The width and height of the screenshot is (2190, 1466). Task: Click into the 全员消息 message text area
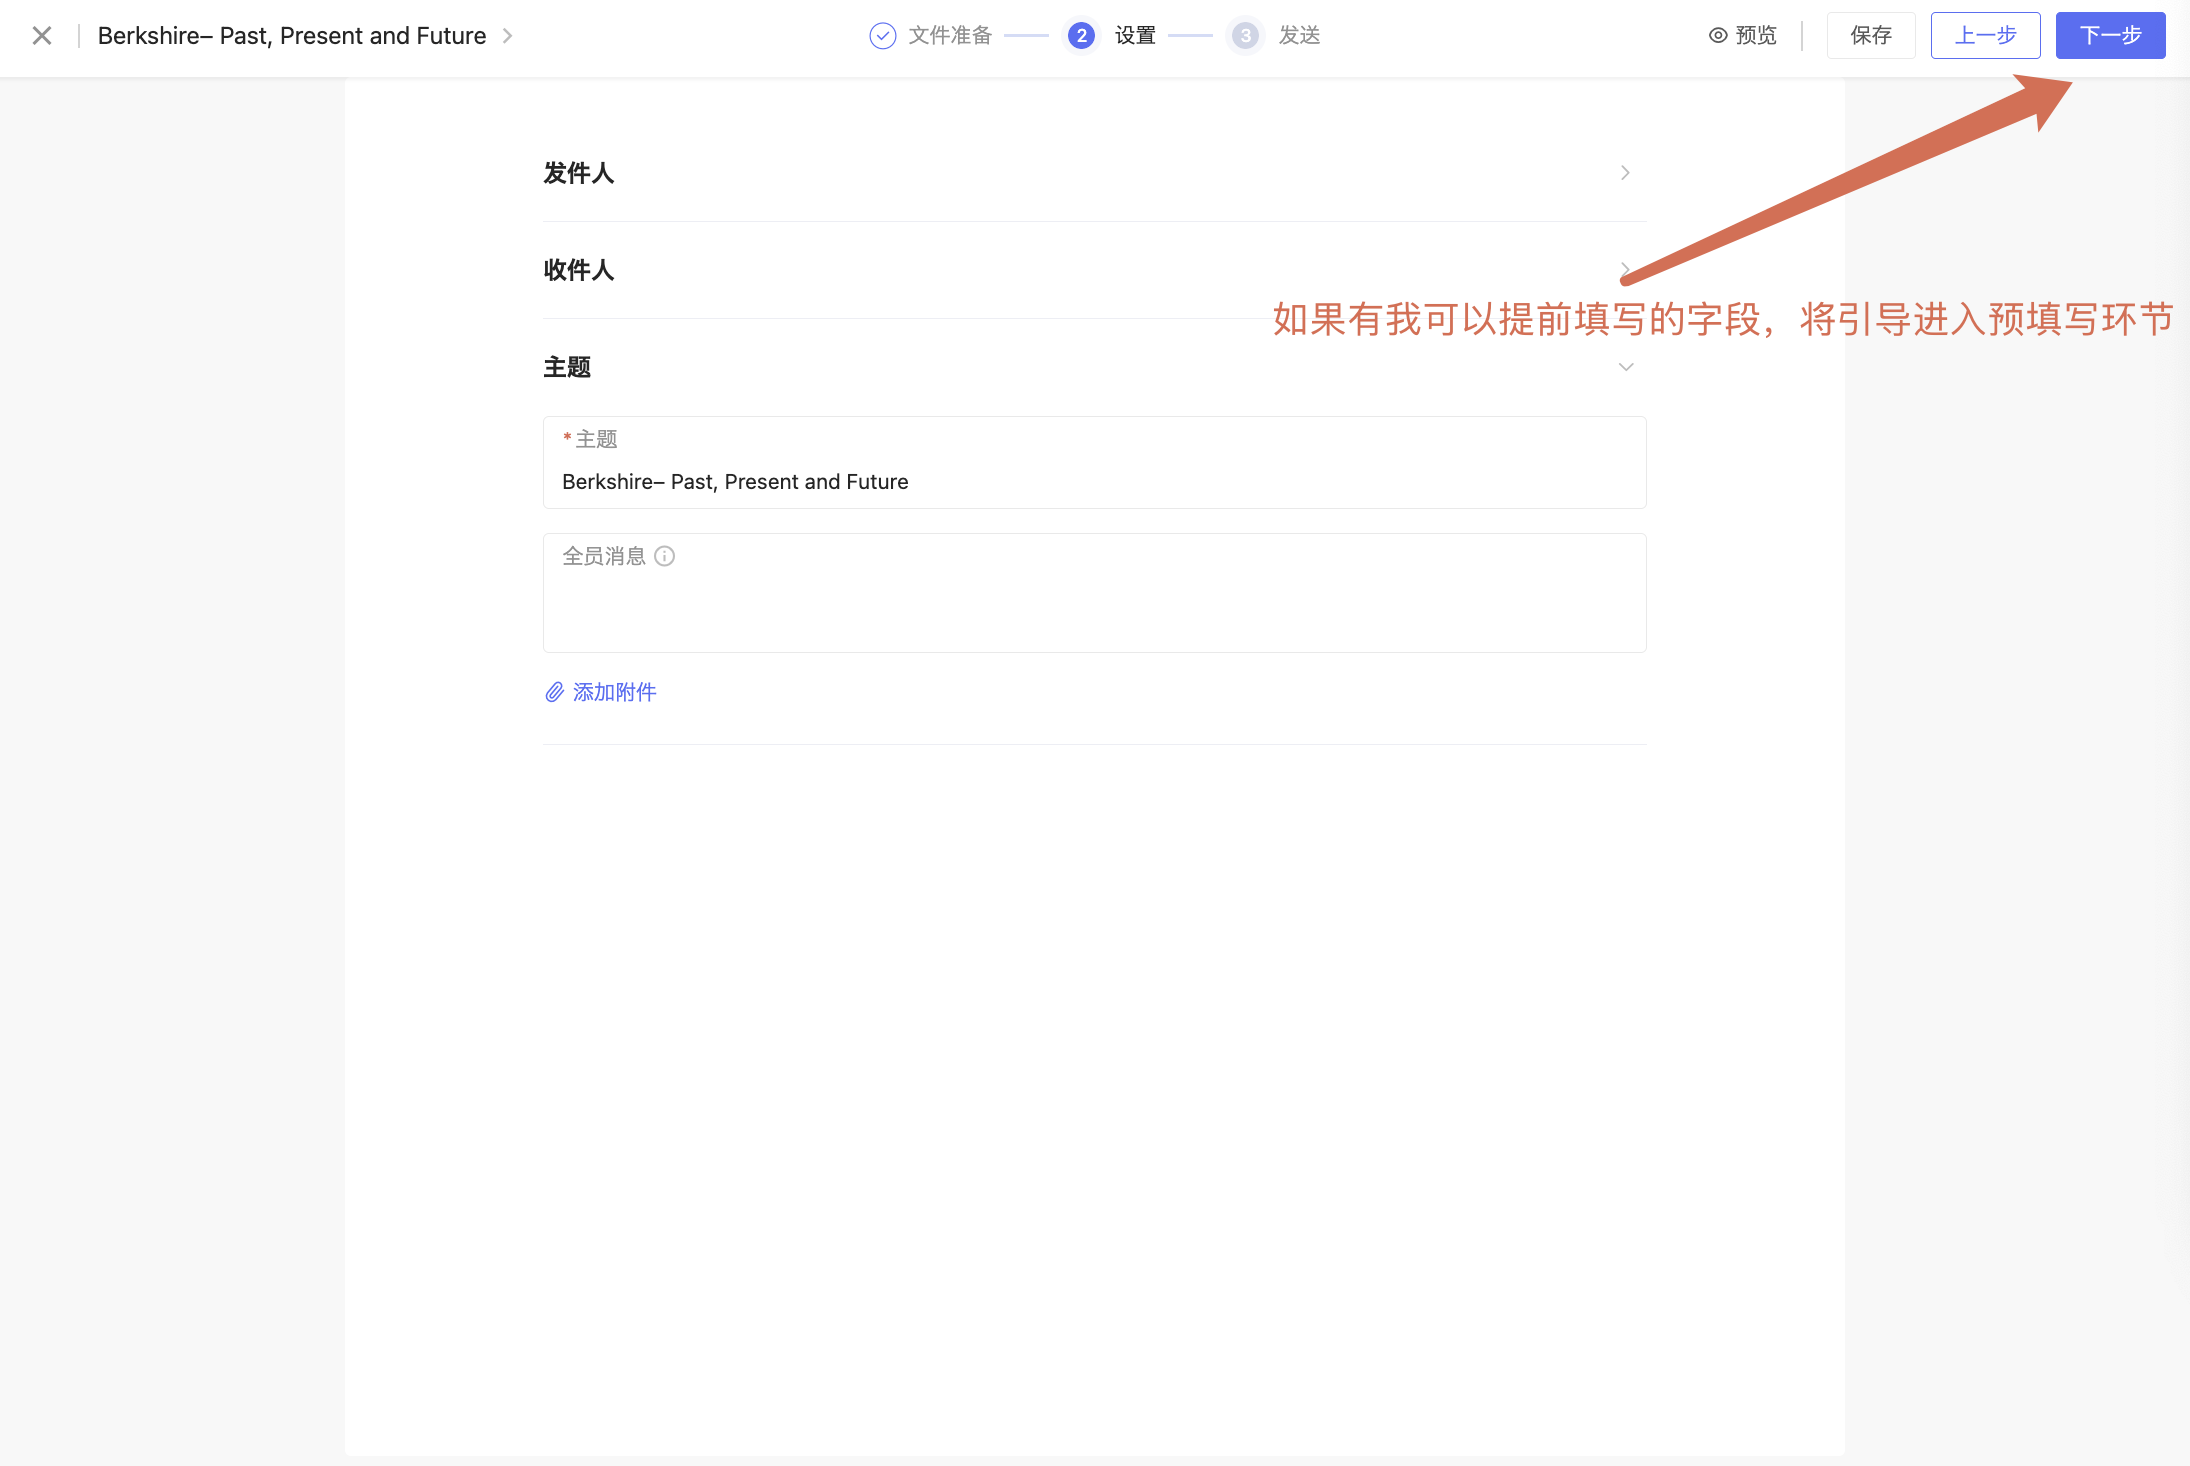coord(1094,605)
